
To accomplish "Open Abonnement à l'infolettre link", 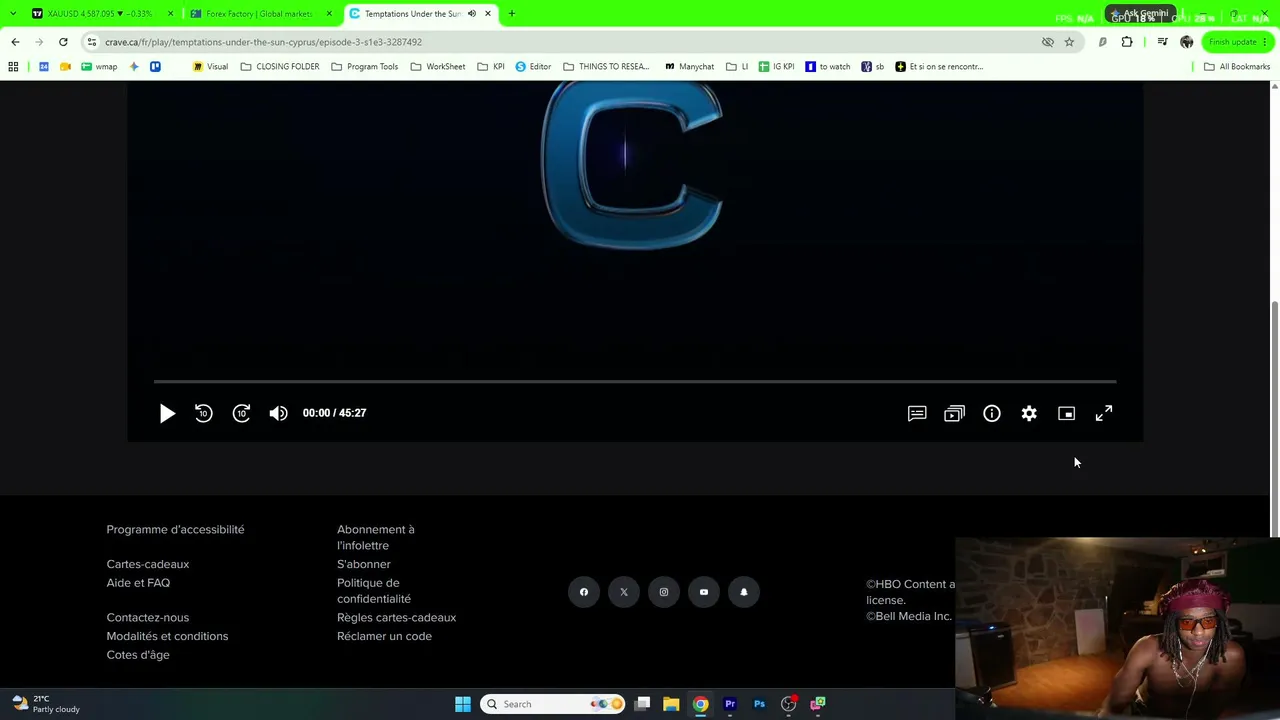I will pyautogui.click(x=376, y=537).
